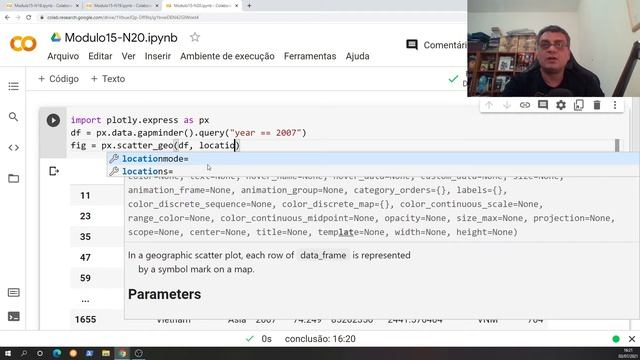Screen dimensions: 640x360
Task: Select locationmode= autocomplete suggestion
Action: [x=373, y=159]
